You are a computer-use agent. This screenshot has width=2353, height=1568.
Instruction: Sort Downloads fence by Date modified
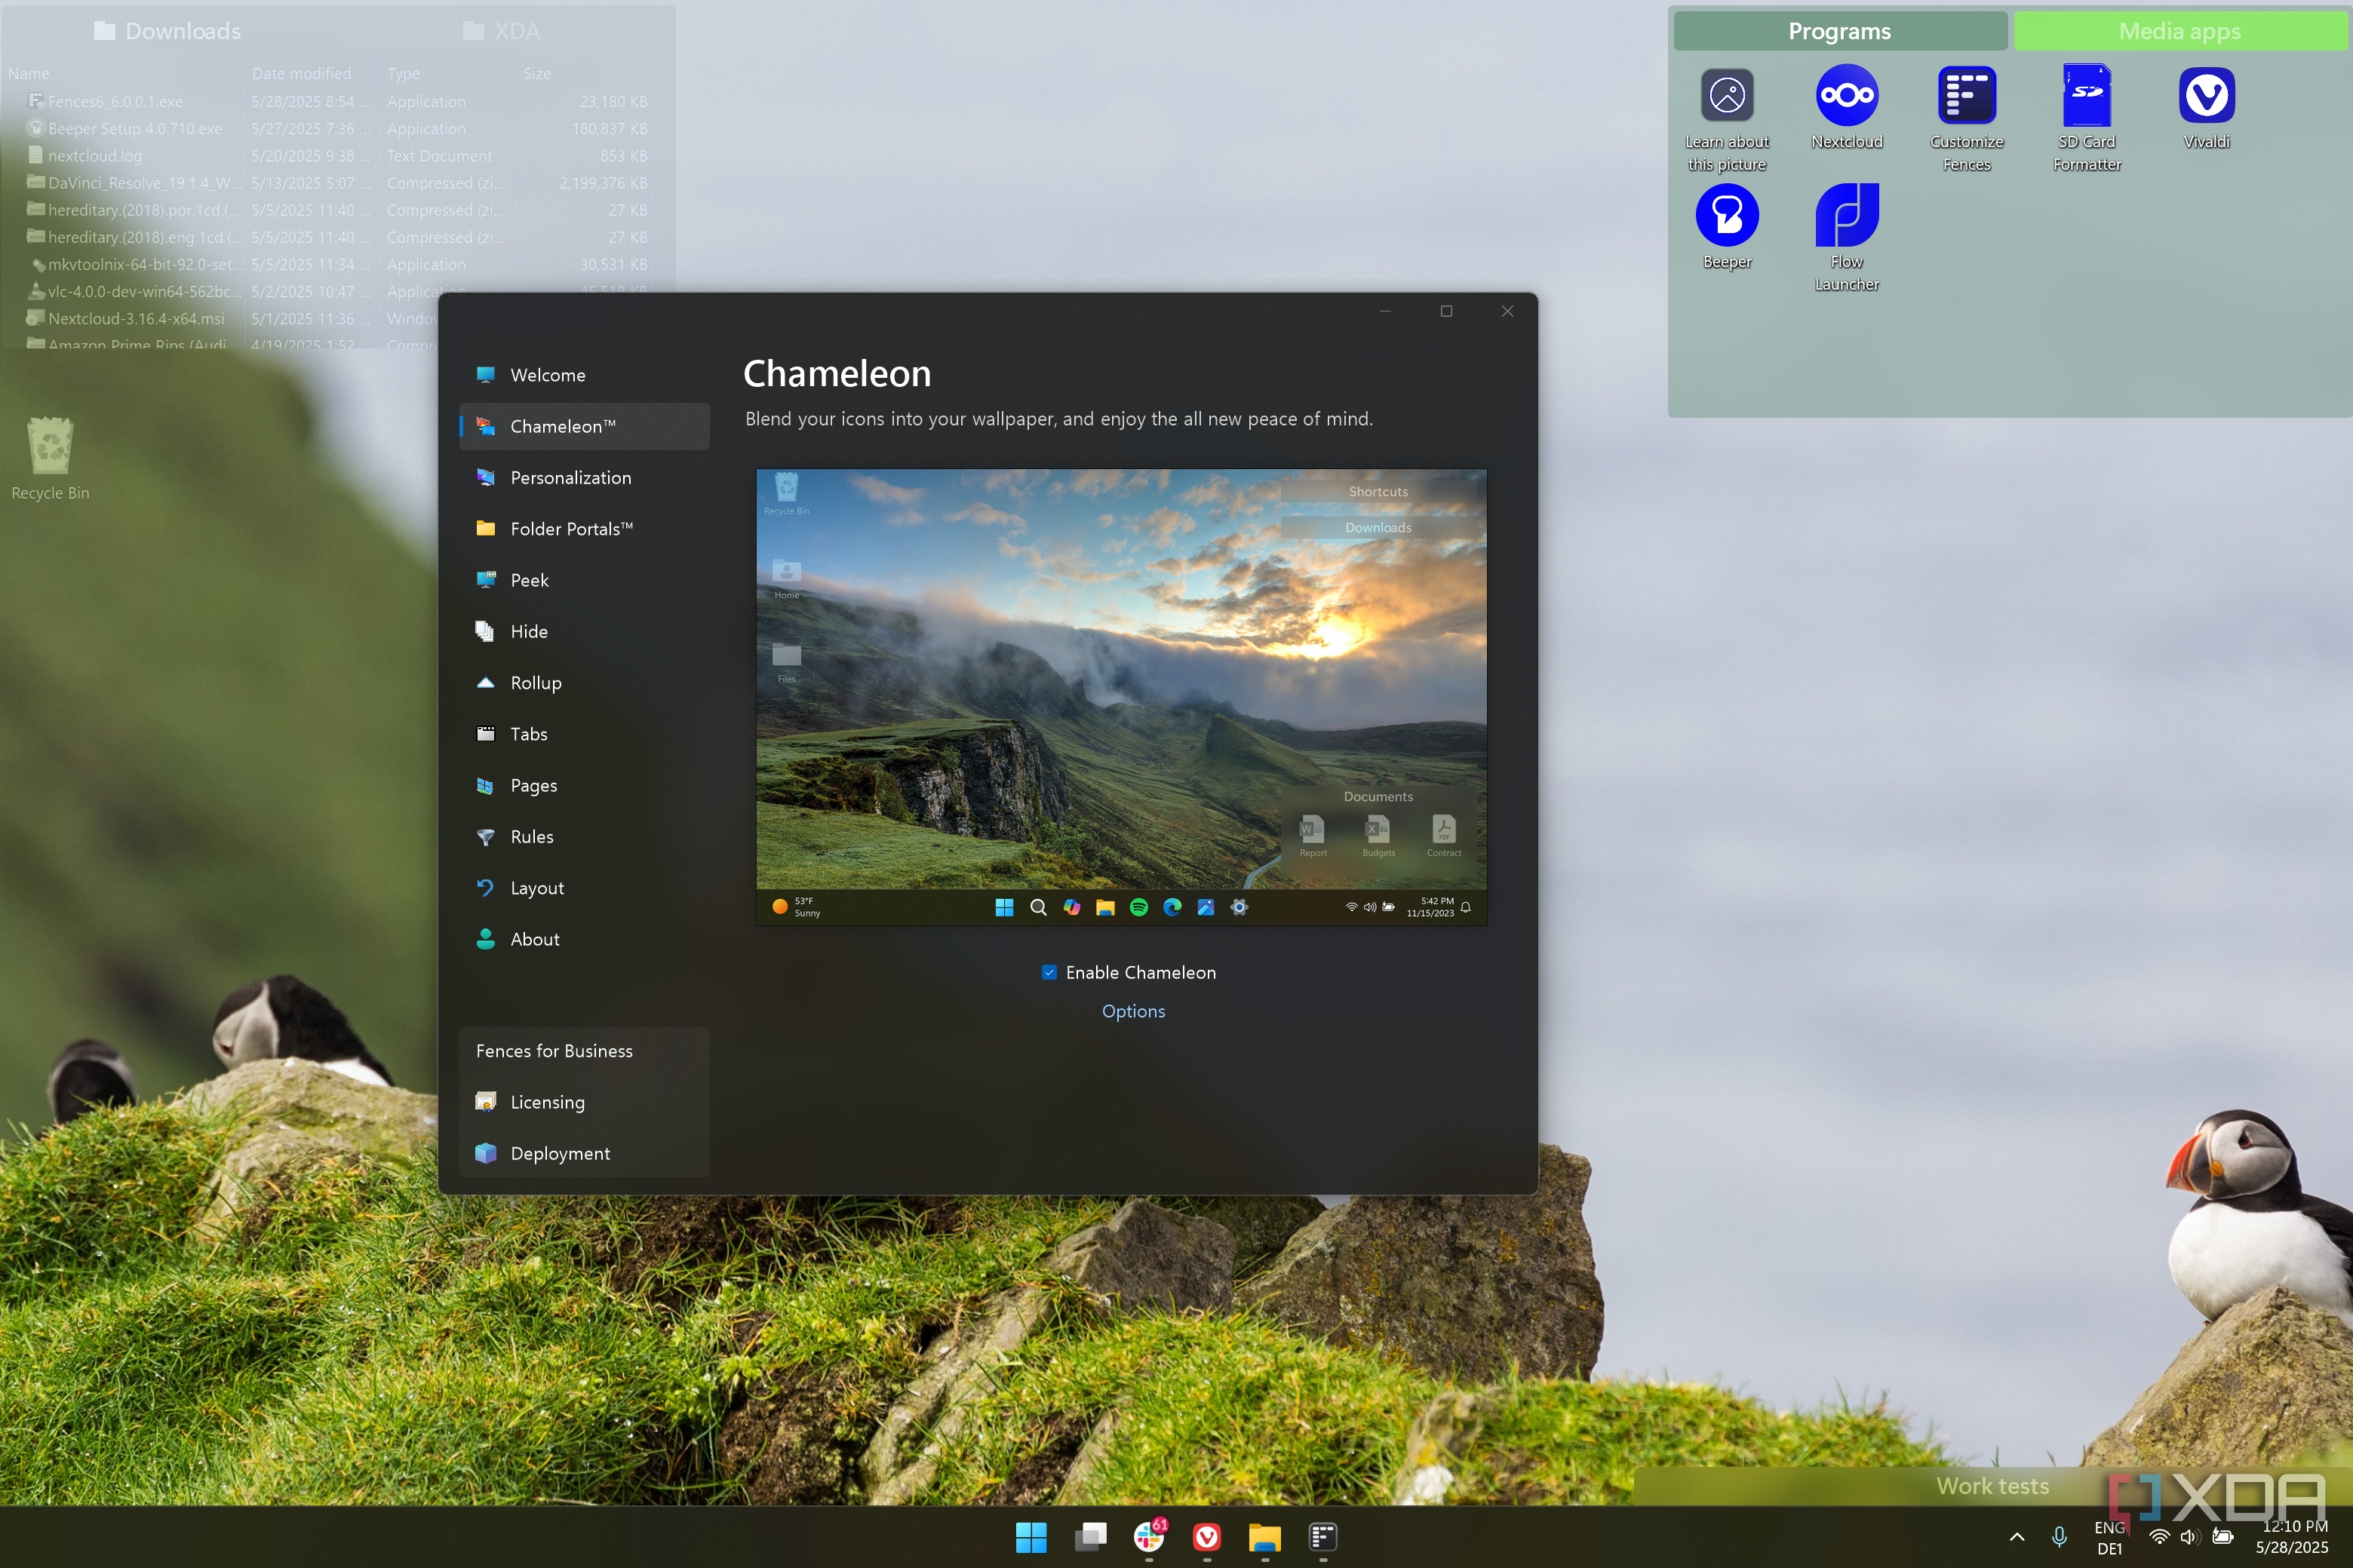tap(301, 73)
